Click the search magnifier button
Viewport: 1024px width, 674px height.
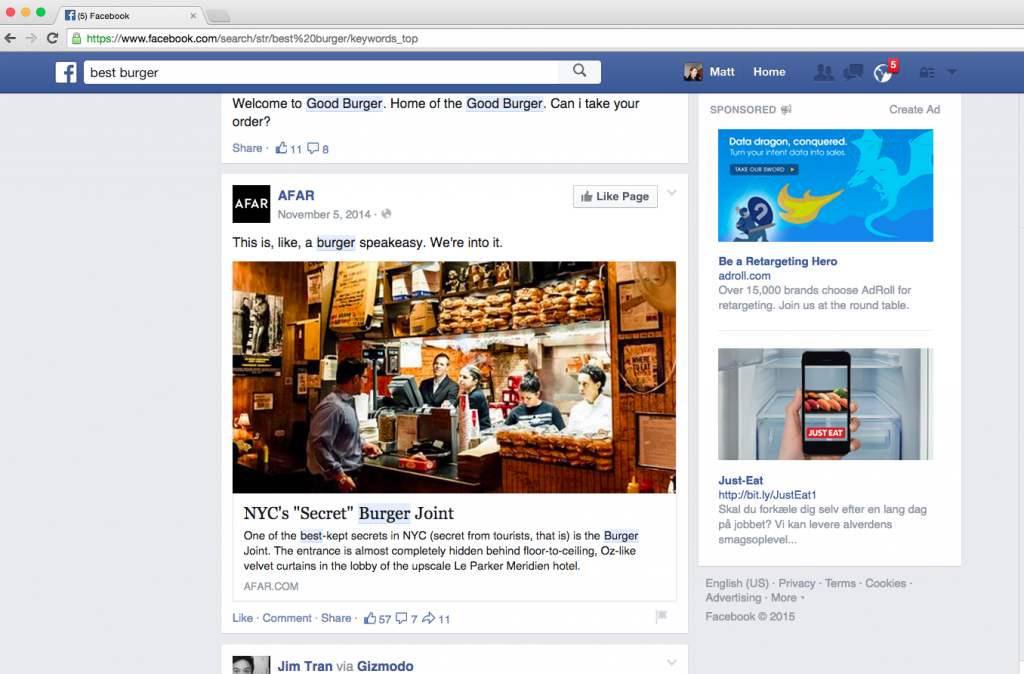pos(579,71)
